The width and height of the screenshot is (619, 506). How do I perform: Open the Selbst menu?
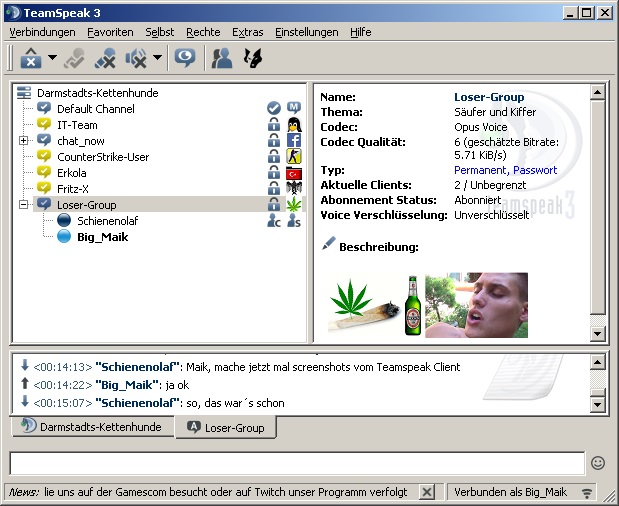coord(159,32)
